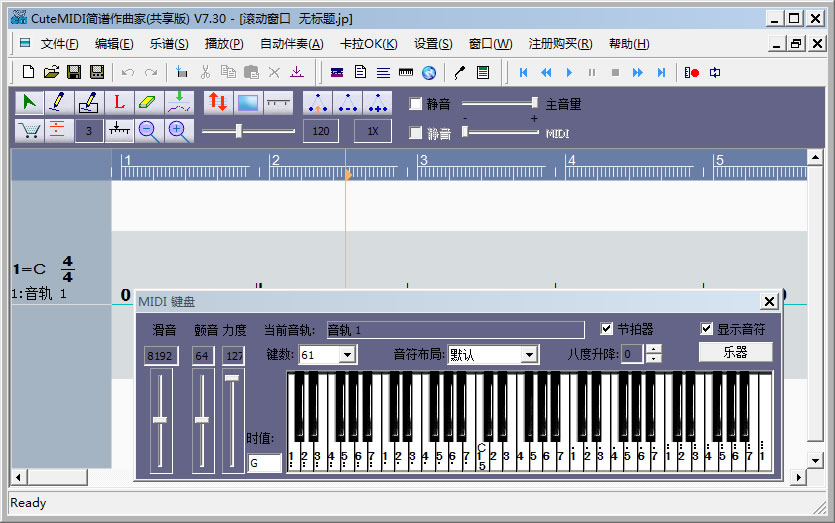Screen dimensions: 835x523
Task: Open the shopping cart icon
Action: (29, 130)
